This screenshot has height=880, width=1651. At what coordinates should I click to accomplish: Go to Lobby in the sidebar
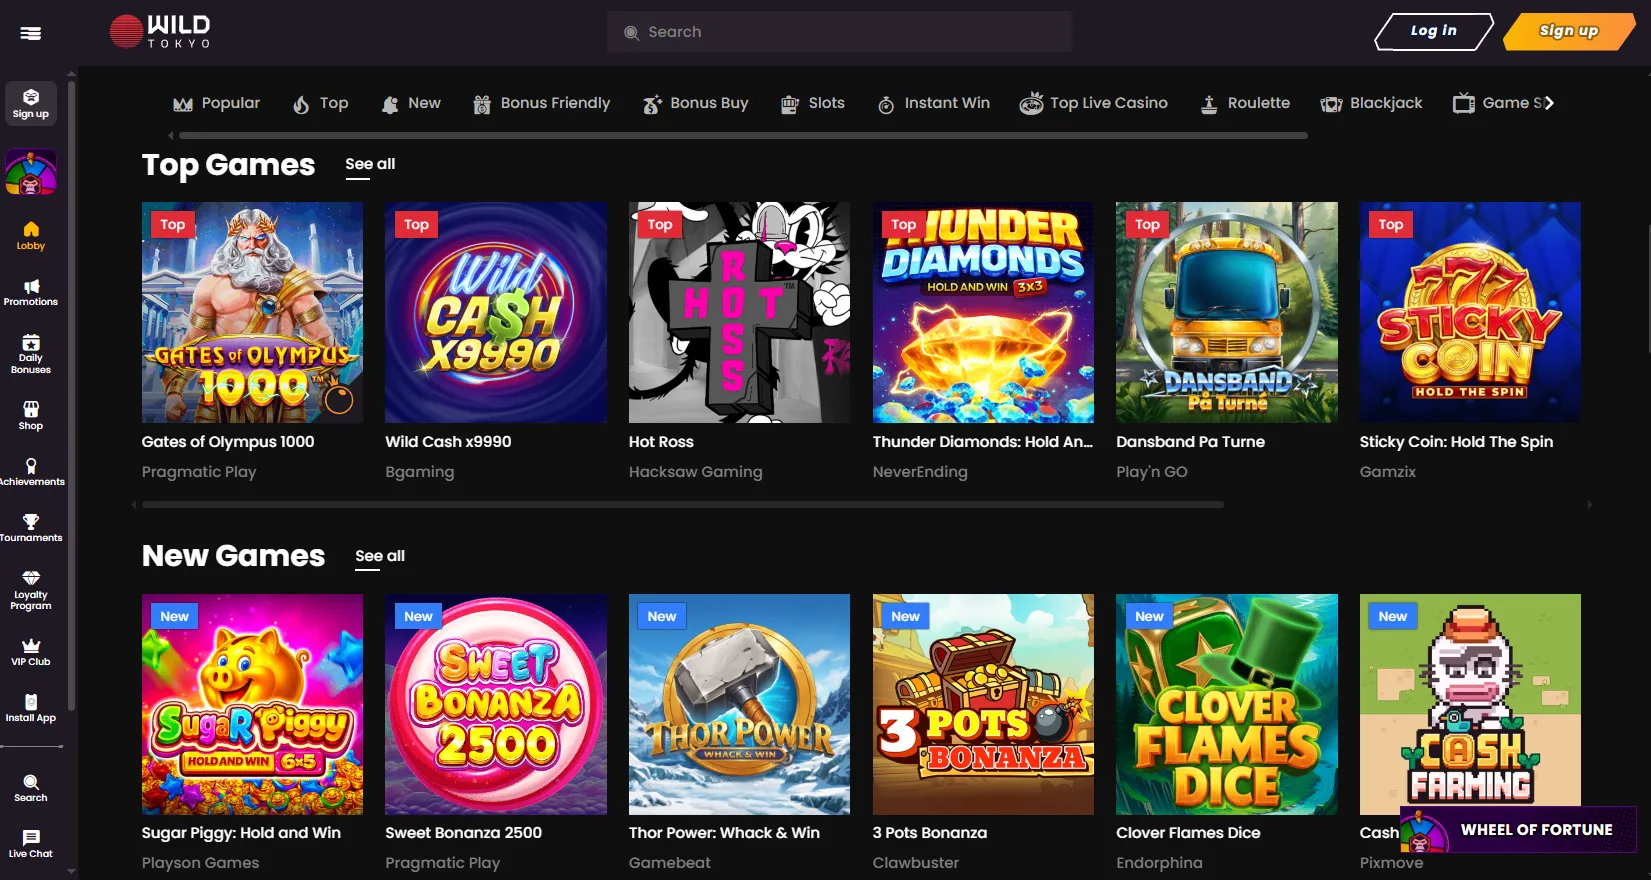pos(31,236)
